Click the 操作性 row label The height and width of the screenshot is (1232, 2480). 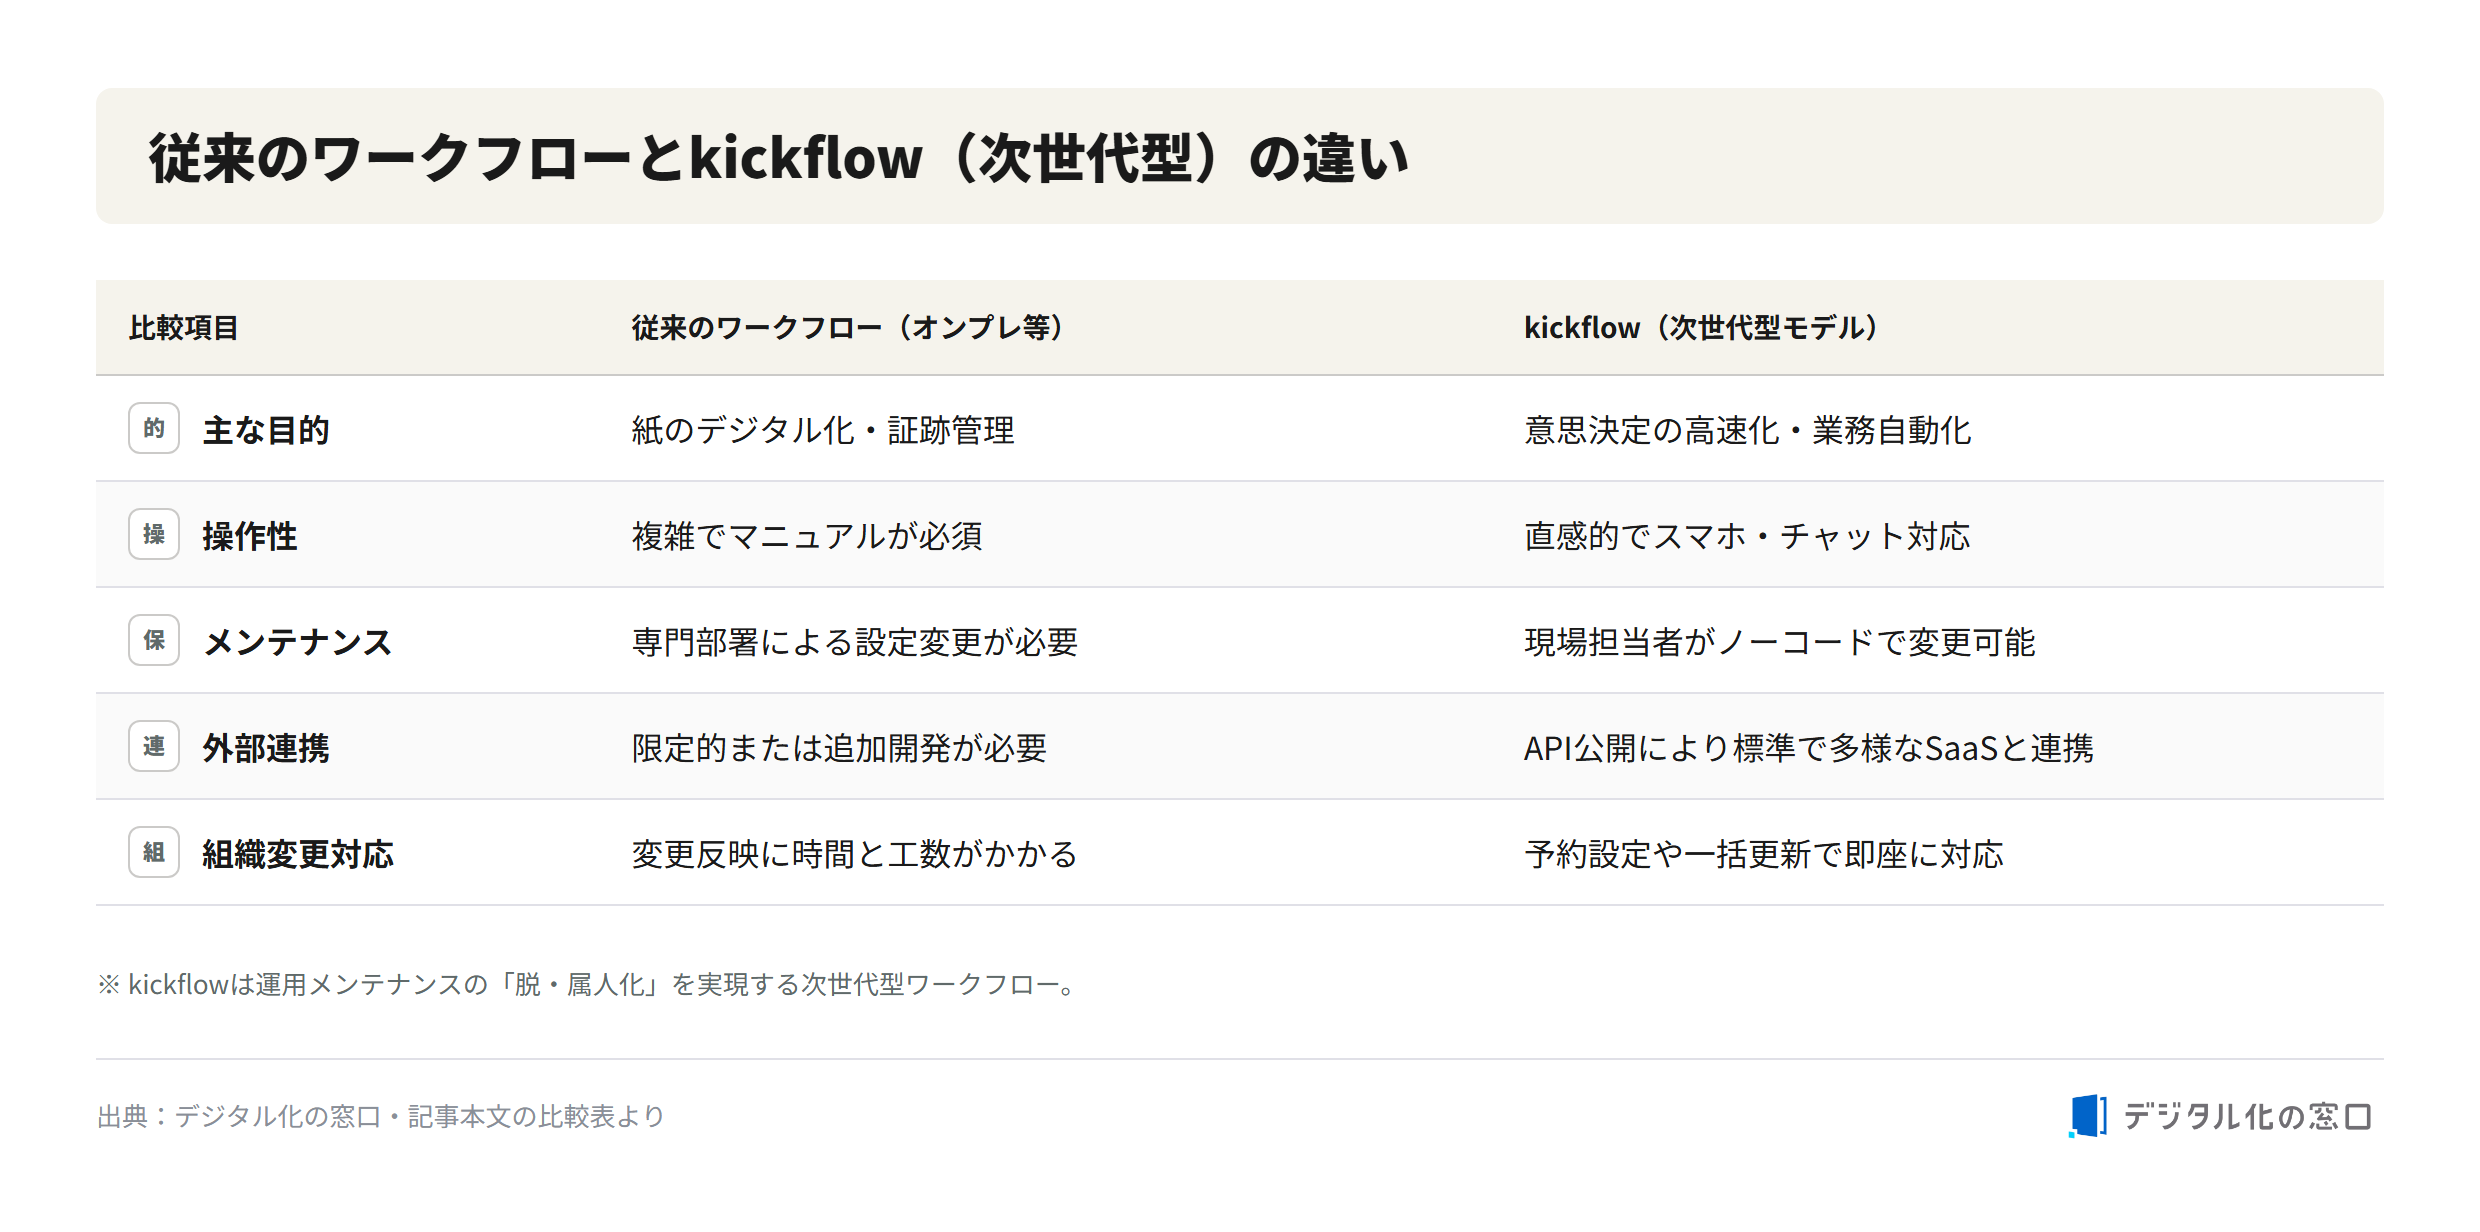[250, 536]
